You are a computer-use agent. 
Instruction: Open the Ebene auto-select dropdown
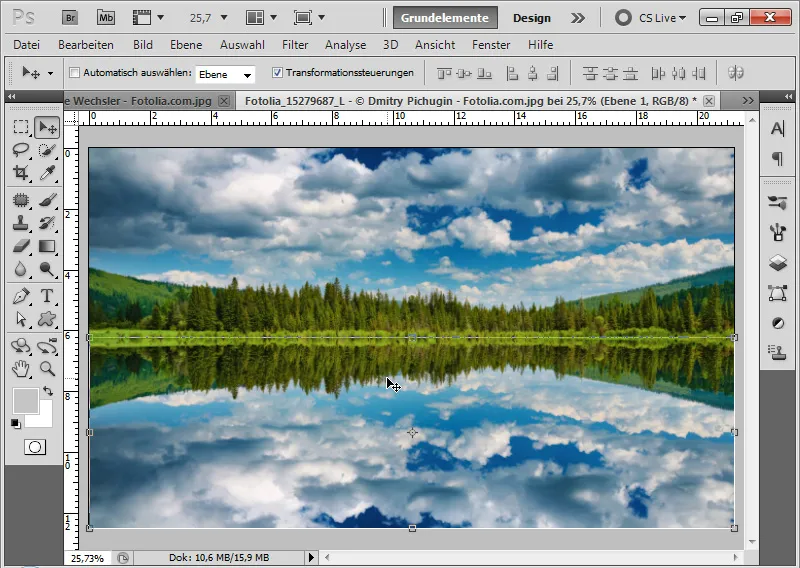[x=225, y=75]
